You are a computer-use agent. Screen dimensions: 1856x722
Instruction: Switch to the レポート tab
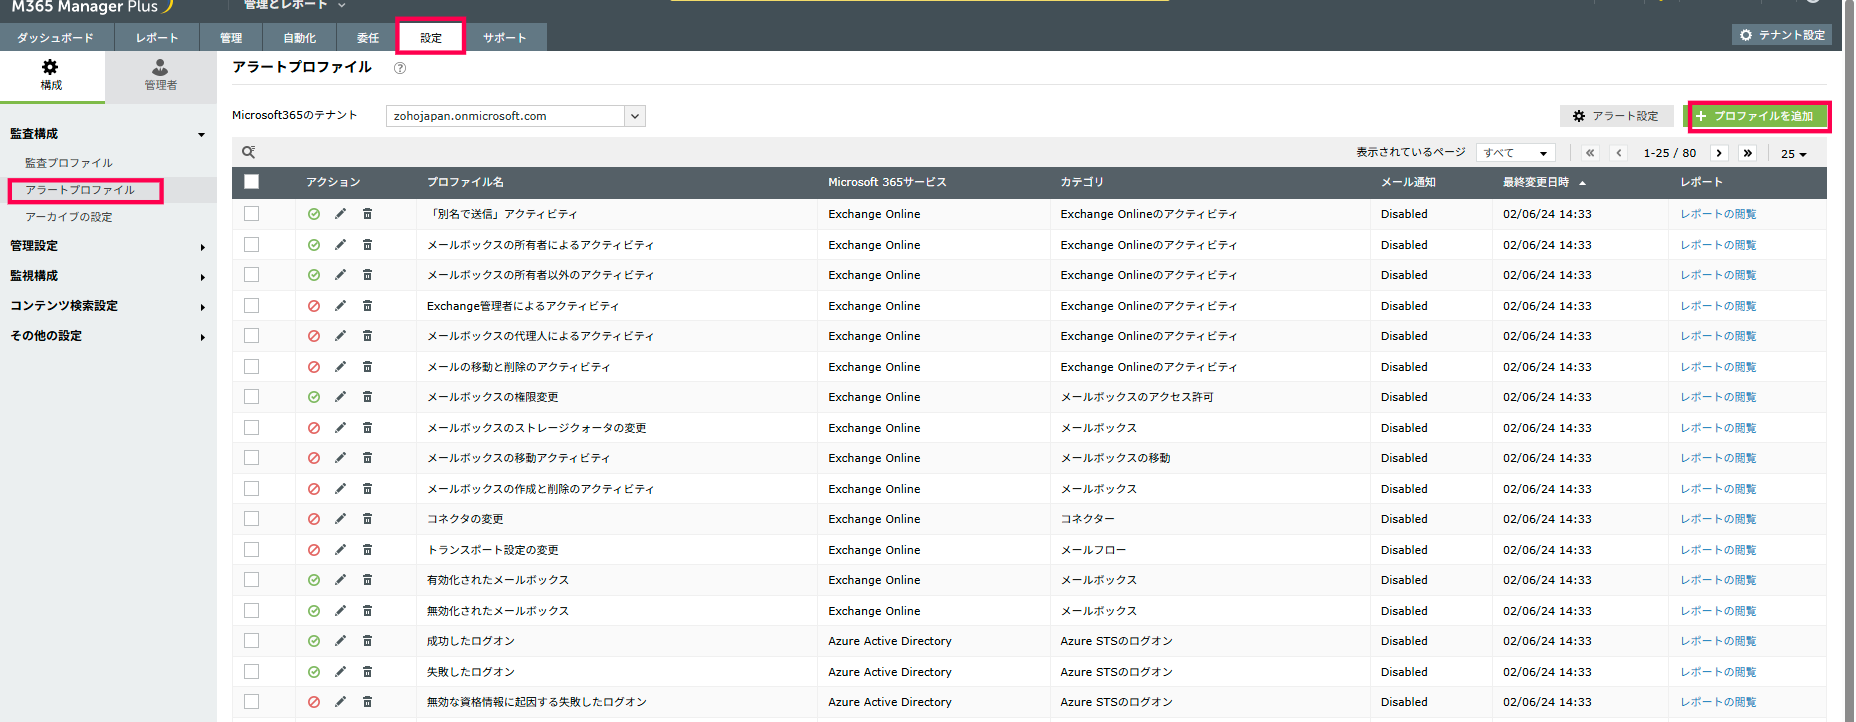click(x=157, y=38)
